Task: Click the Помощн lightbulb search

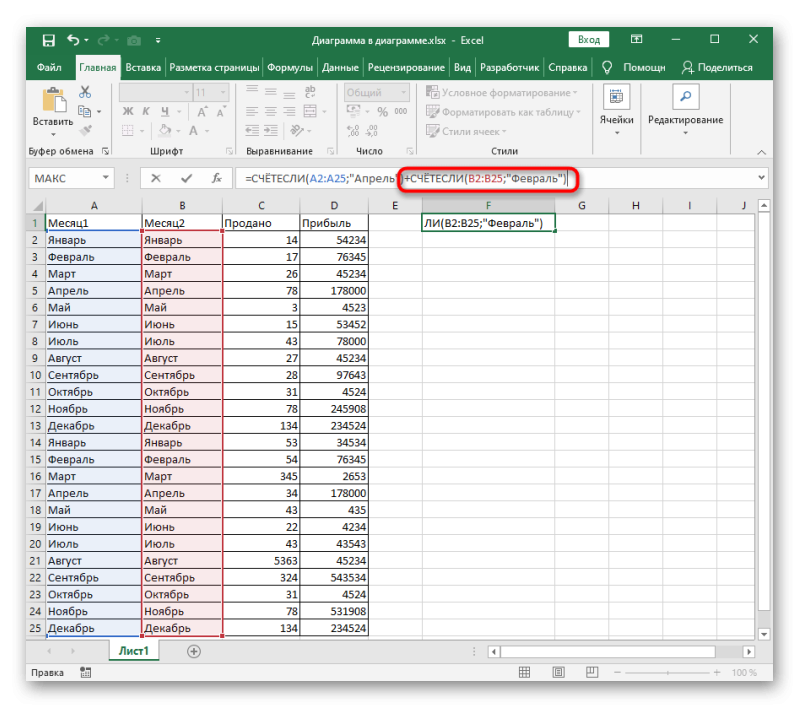Action: pyautogui.click(x=634, y=67)
